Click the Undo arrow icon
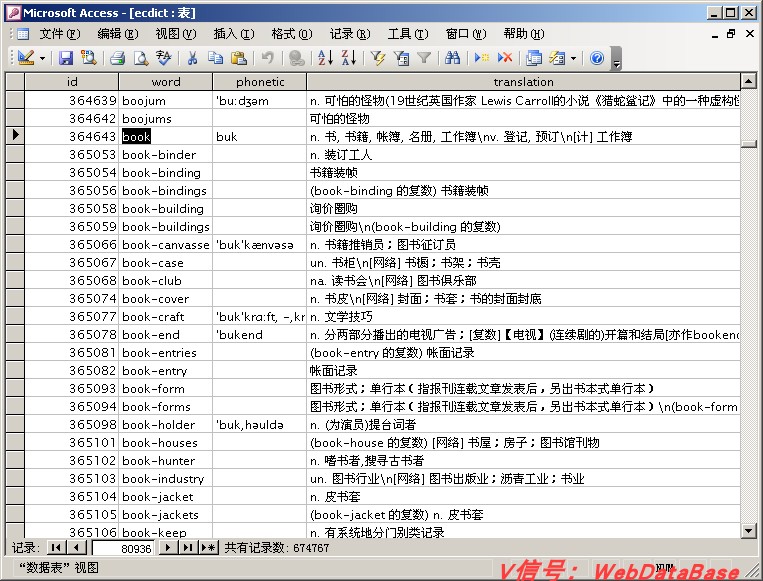Viewport: 763px width, 581px height. [267, 58]
